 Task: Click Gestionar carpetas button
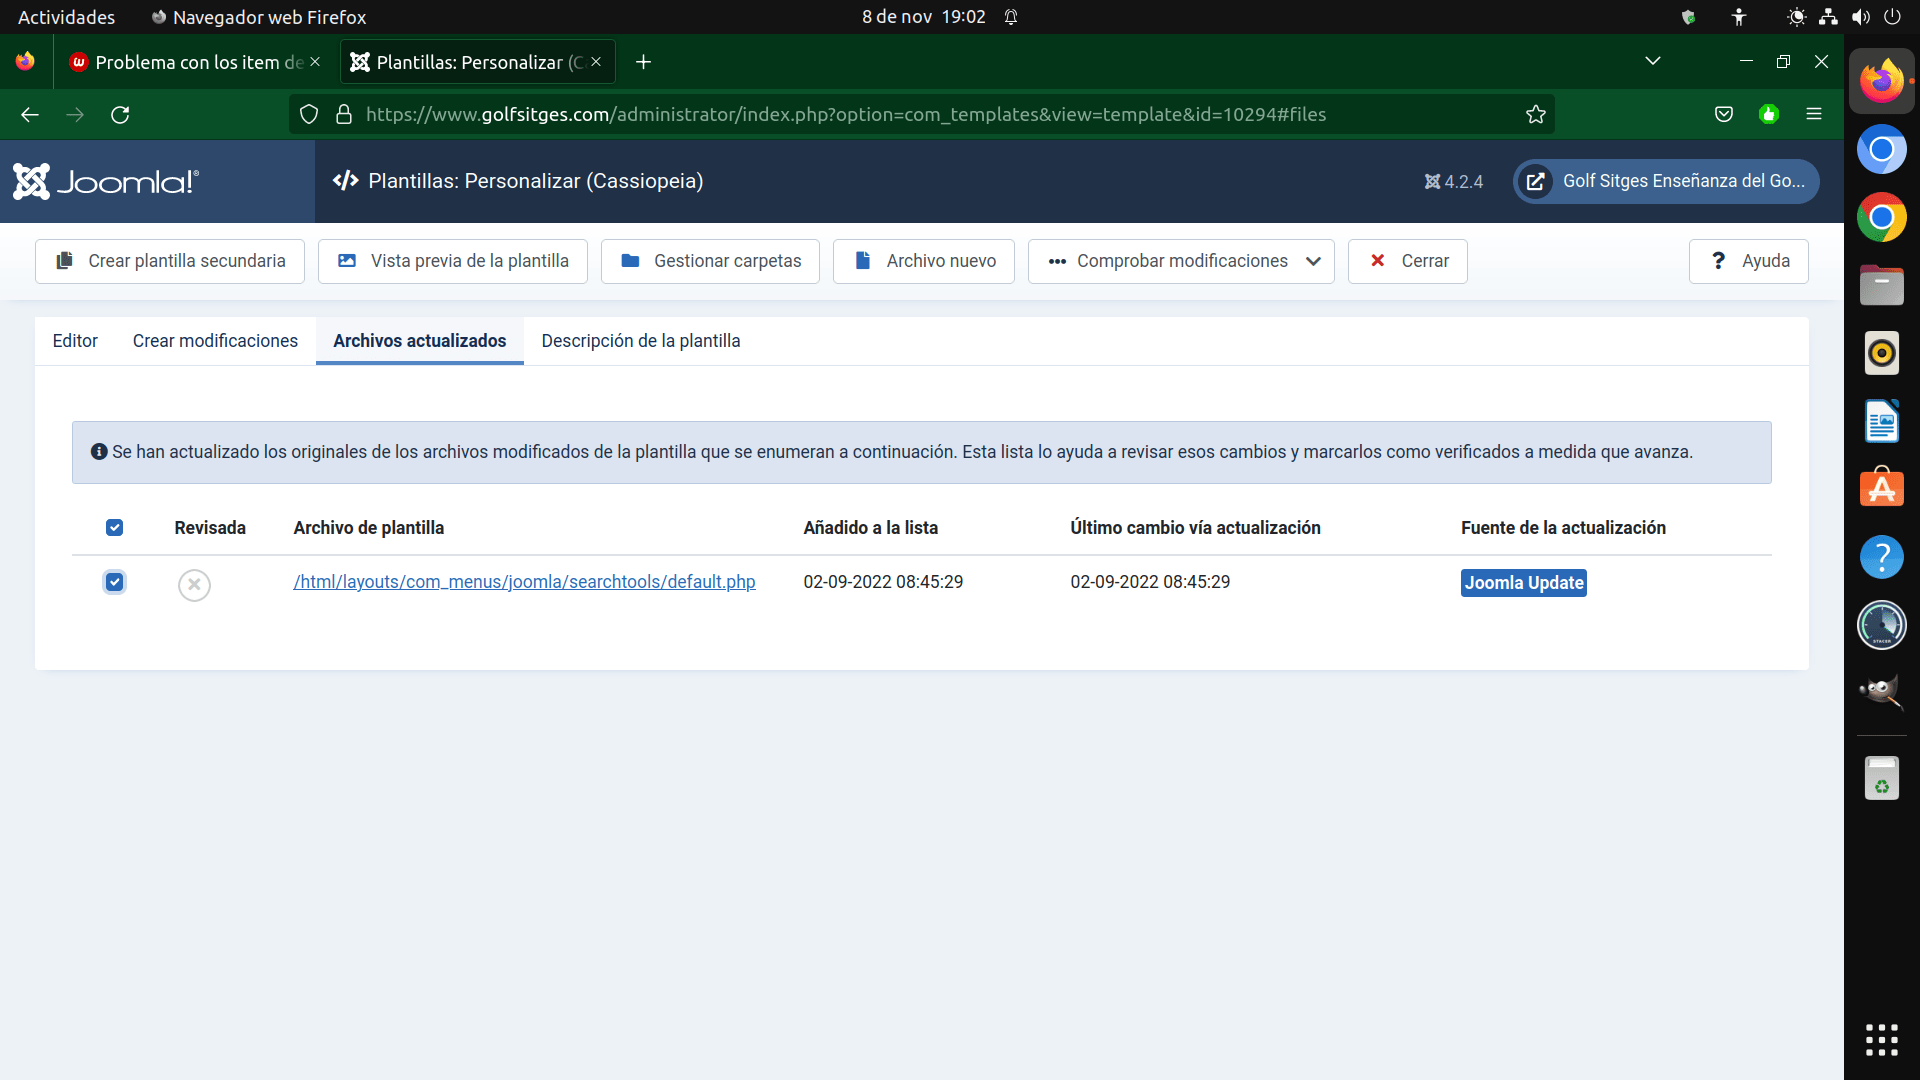point(710,261)
